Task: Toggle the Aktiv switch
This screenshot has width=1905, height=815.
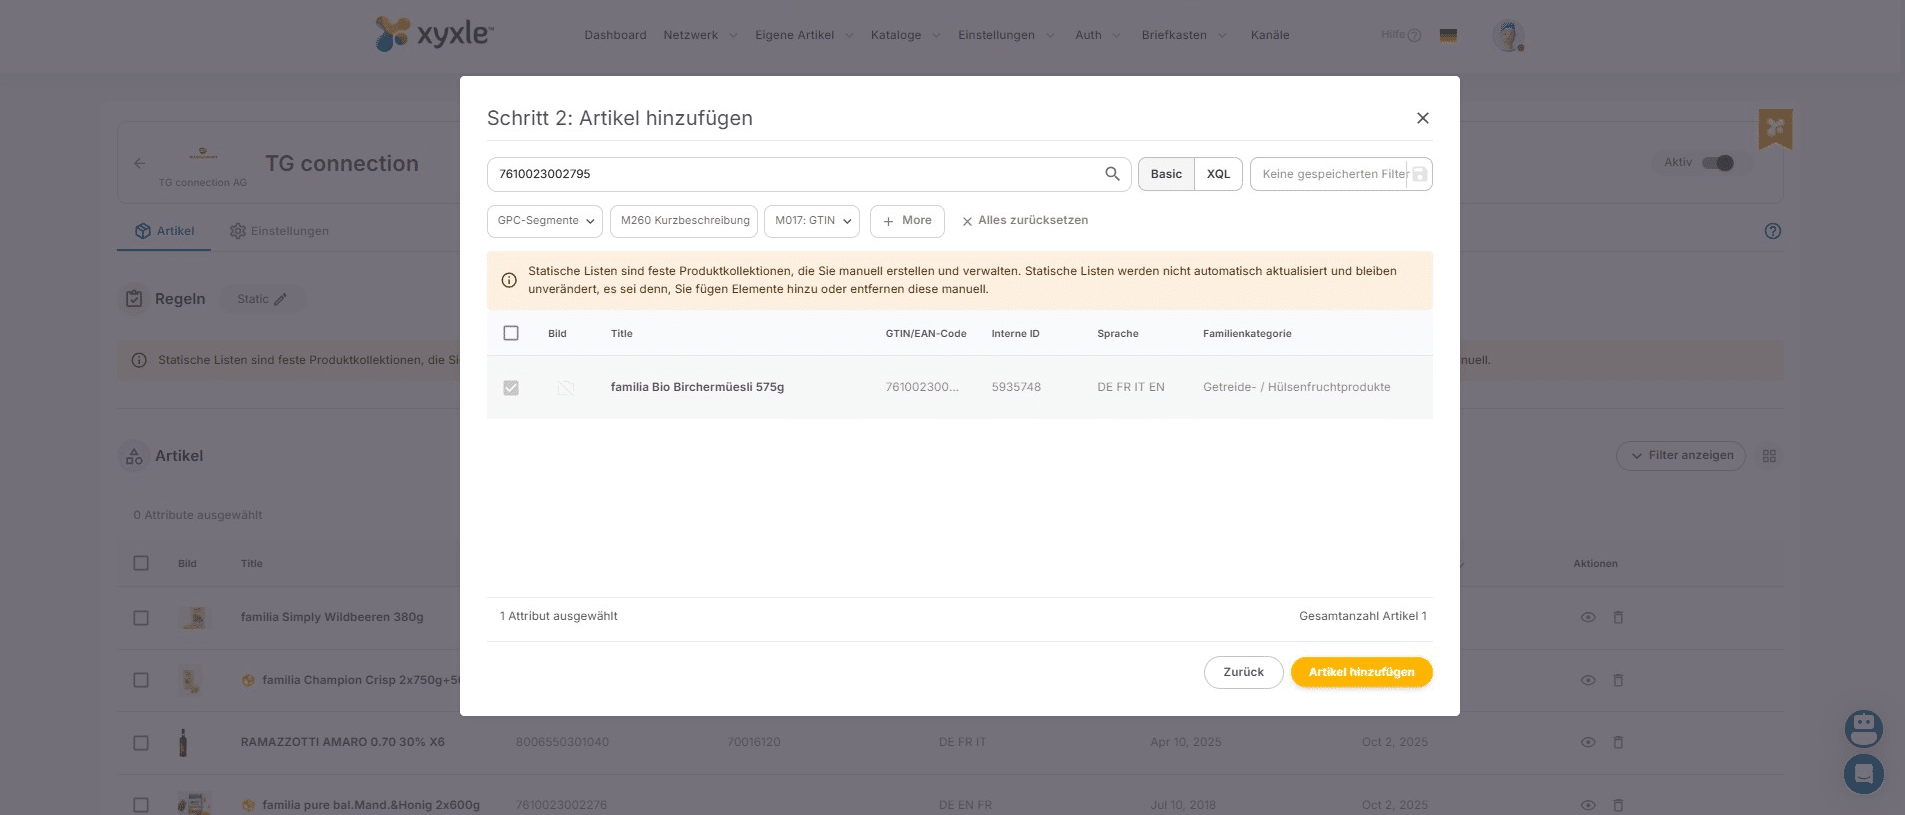Action: (1717, 163)
